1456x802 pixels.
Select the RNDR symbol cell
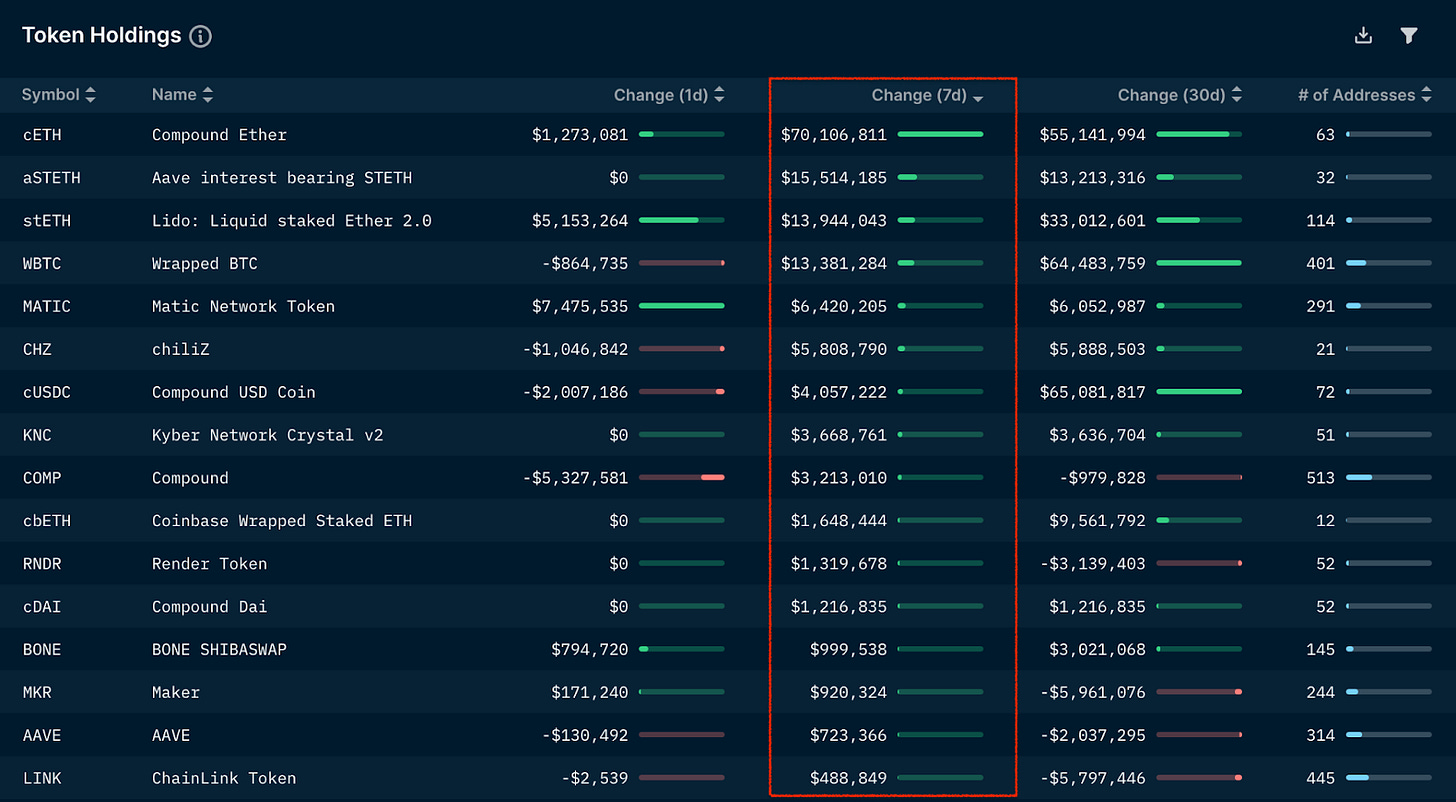pos(42,565)
